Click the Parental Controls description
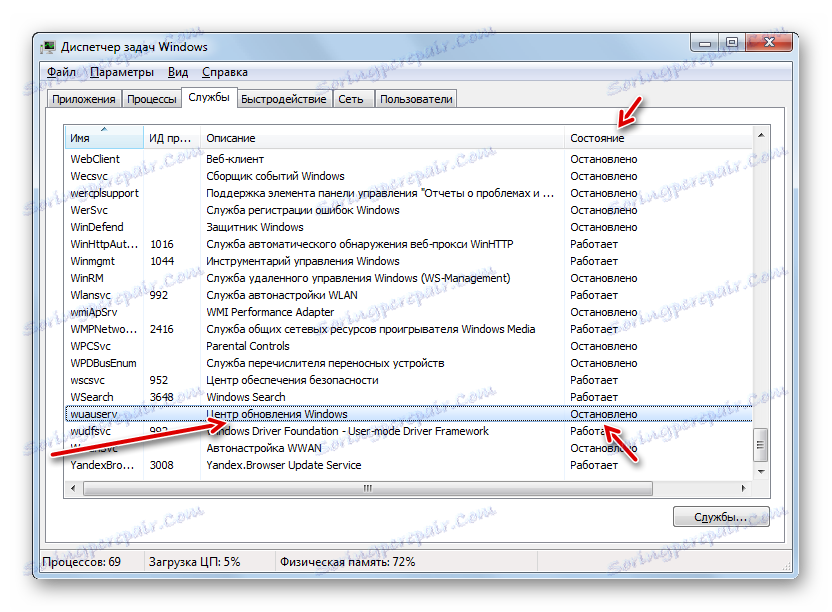832x612 pixels. pyautogui.click(x=248, y=346)
